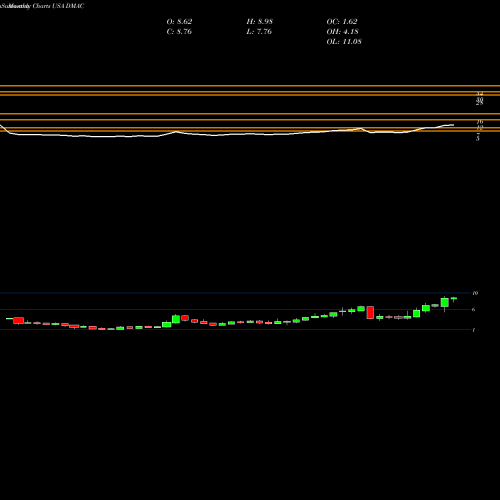500x500 pixels.
Task: Click the 'OL: 11.08' reading
Action: (x=344, y=41)
